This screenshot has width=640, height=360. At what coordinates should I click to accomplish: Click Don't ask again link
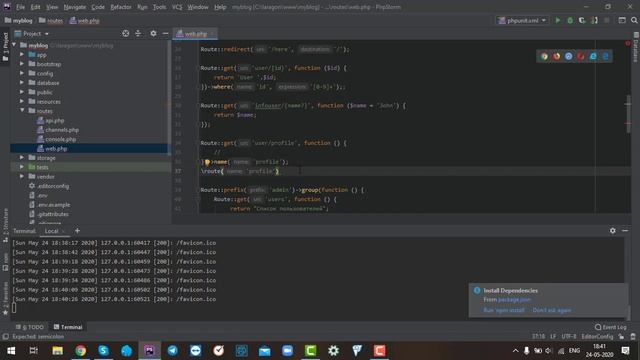(552, 310)
